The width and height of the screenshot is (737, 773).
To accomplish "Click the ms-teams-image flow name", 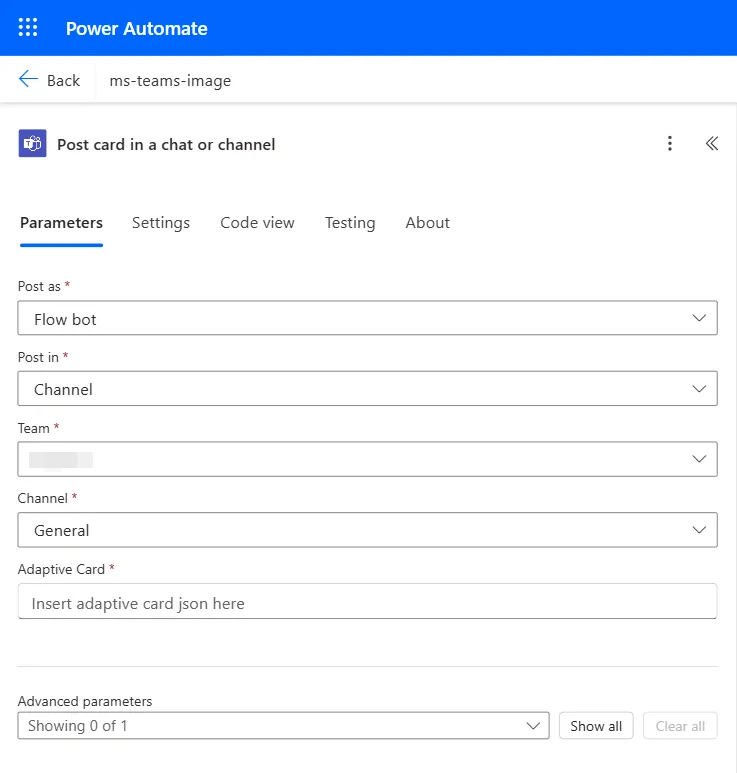I will pyautogui.click(x=170, y=80).
